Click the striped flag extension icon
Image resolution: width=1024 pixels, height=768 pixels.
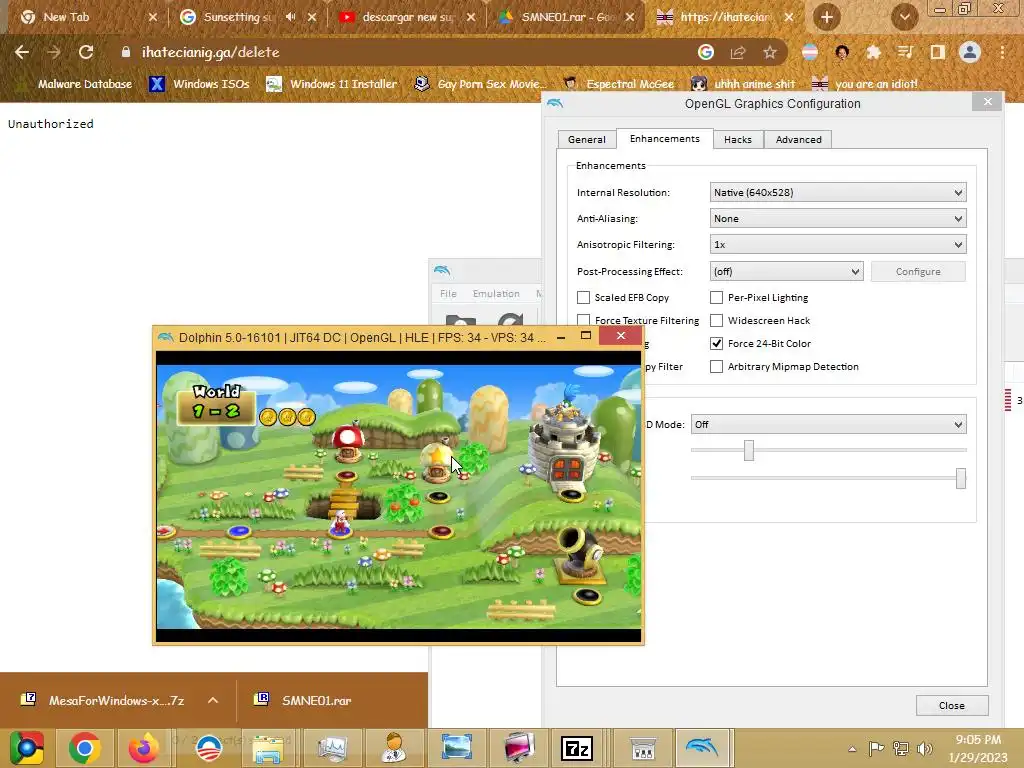point(810,52)
